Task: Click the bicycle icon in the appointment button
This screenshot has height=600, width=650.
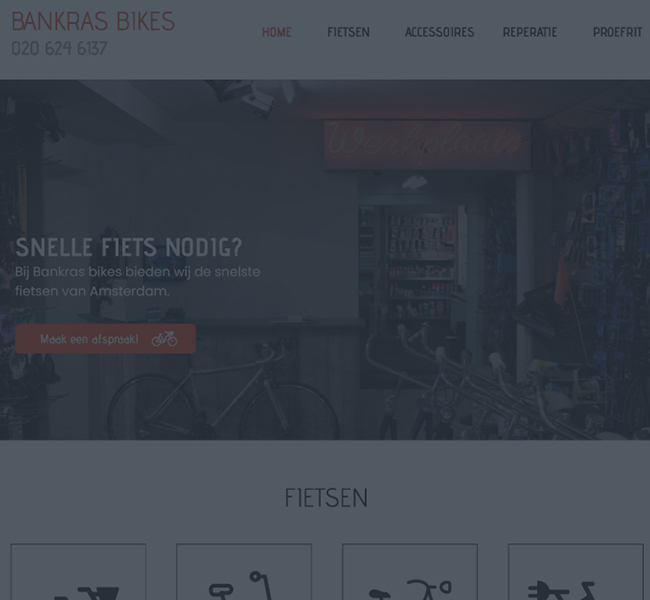Action: click(x=164, y=339)
